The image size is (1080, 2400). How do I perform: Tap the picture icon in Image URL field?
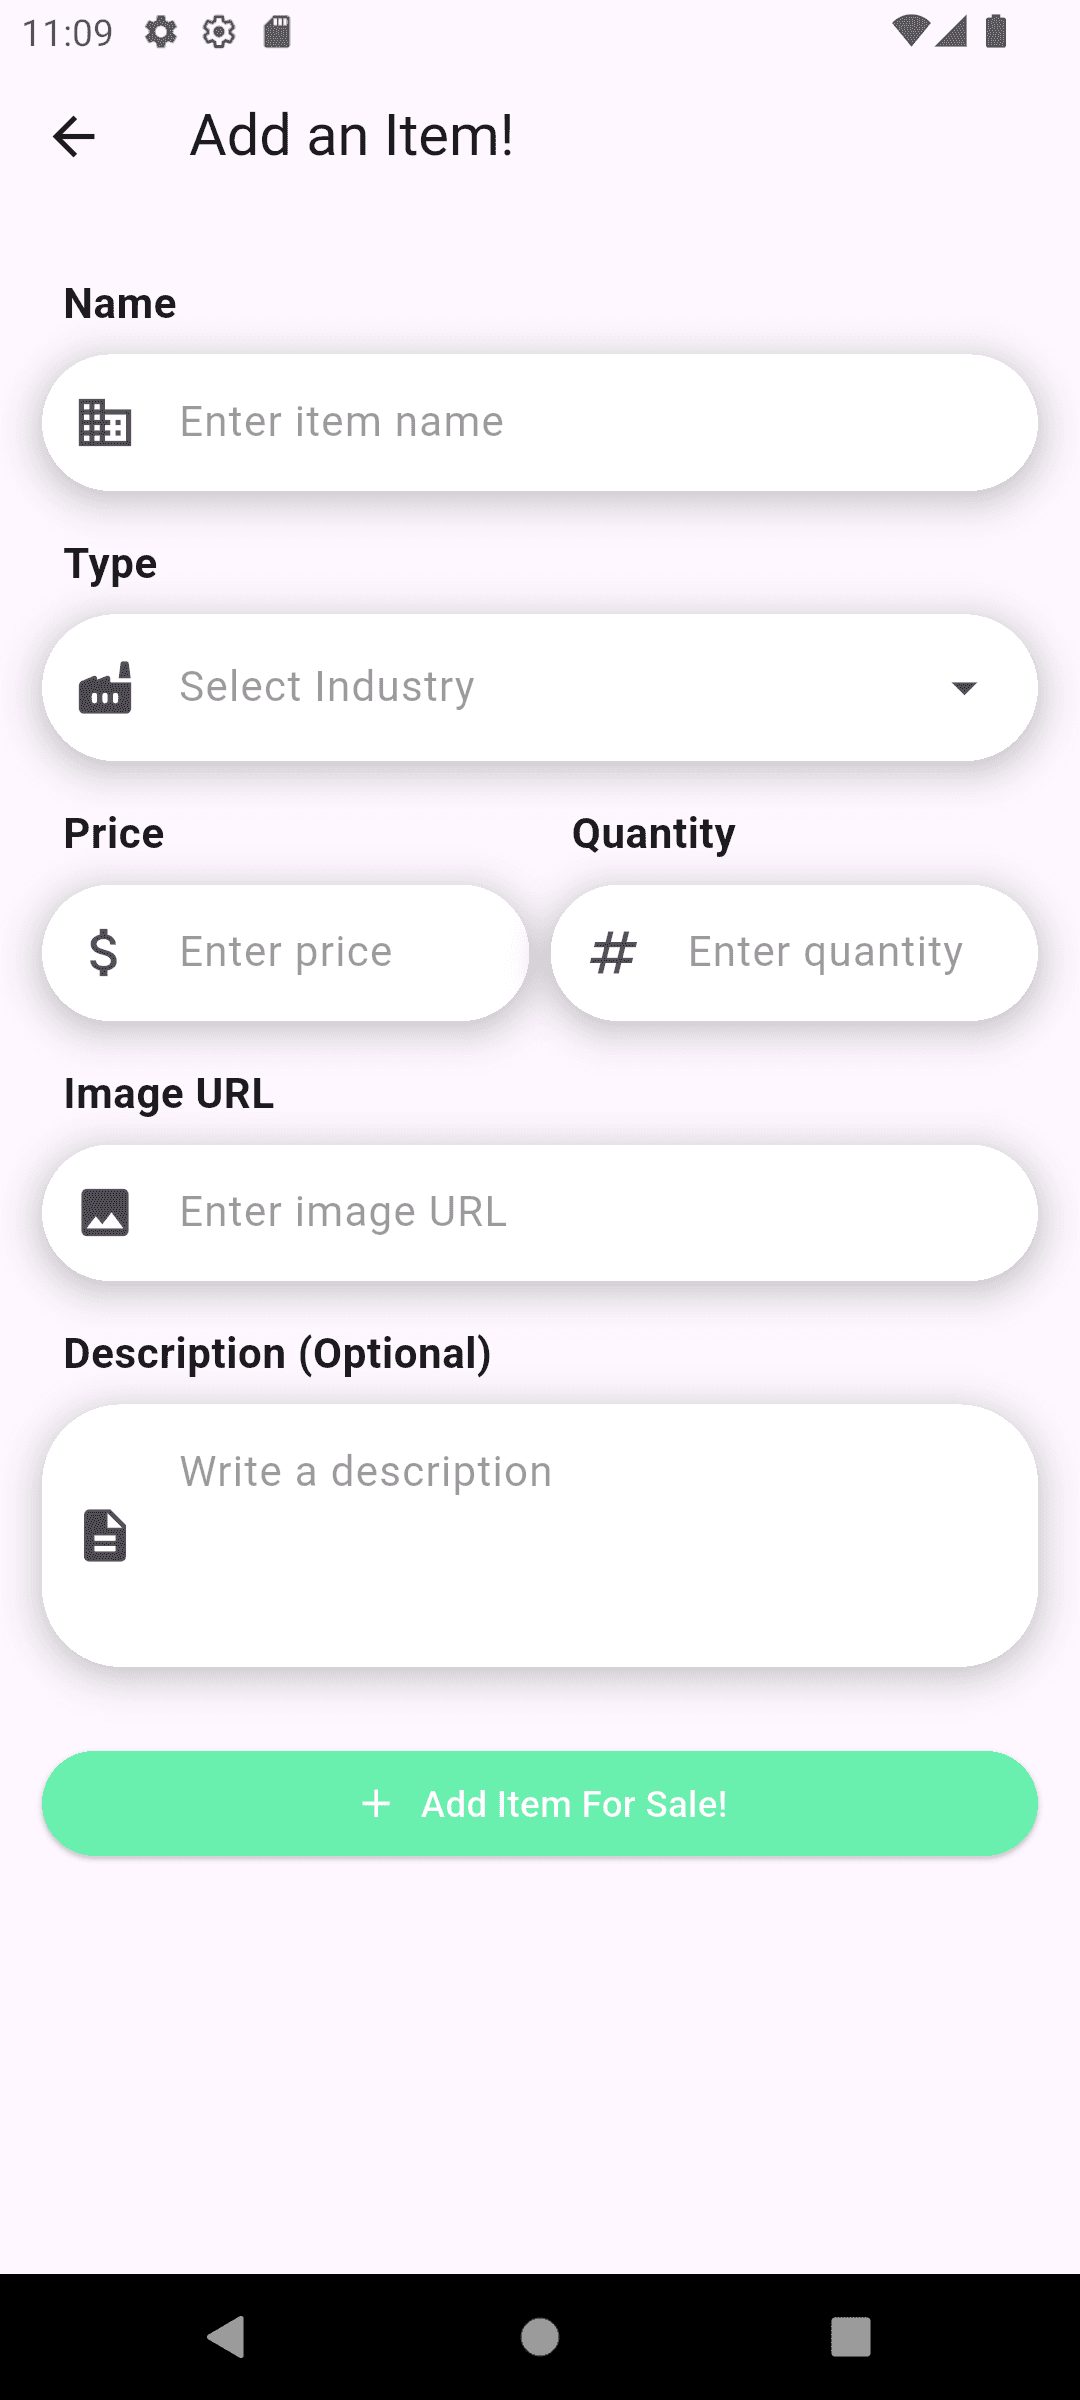pyautogui.click(x=105, y=1212)
